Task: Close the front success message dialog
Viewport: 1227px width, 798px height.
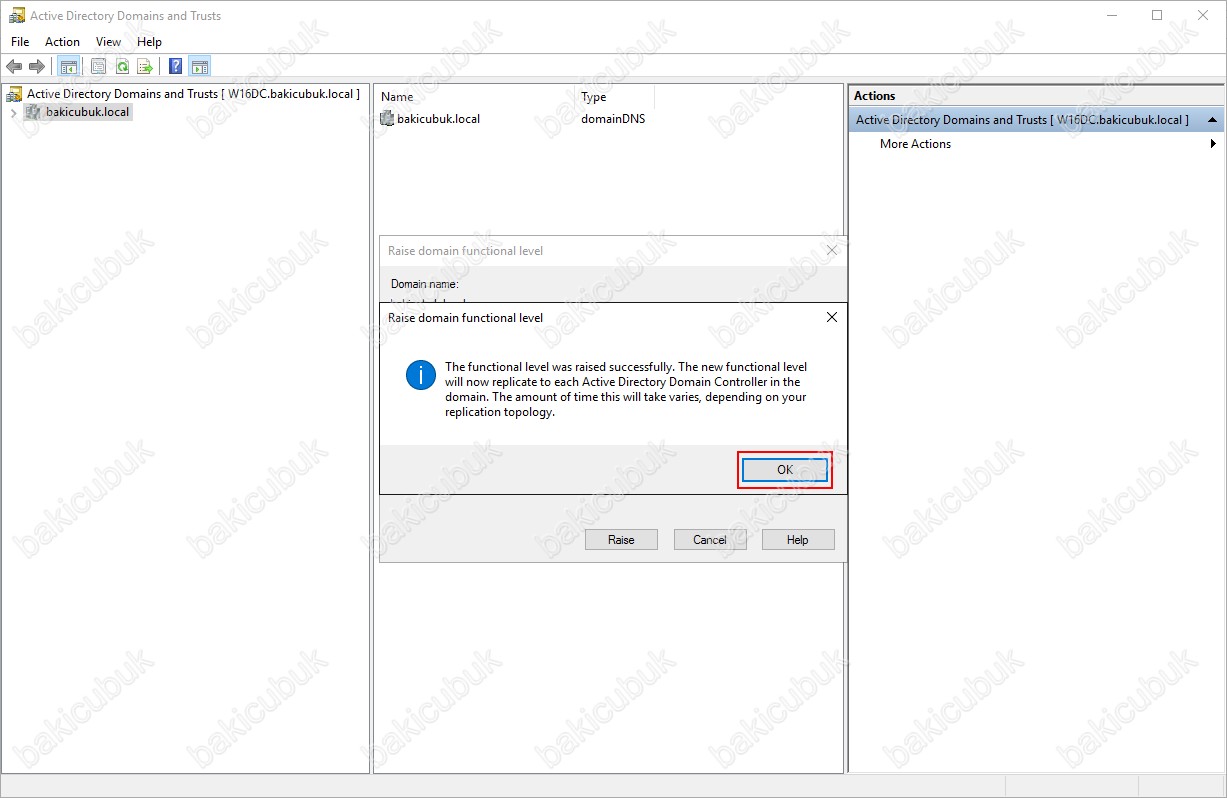Action: pos(832,317)
